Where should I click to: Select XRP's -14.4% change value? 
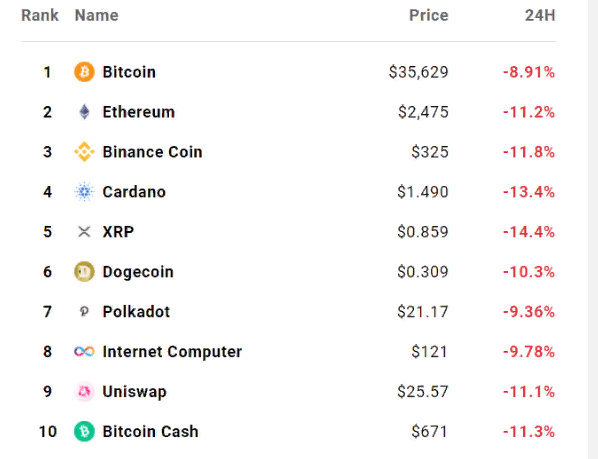[529, 231]
